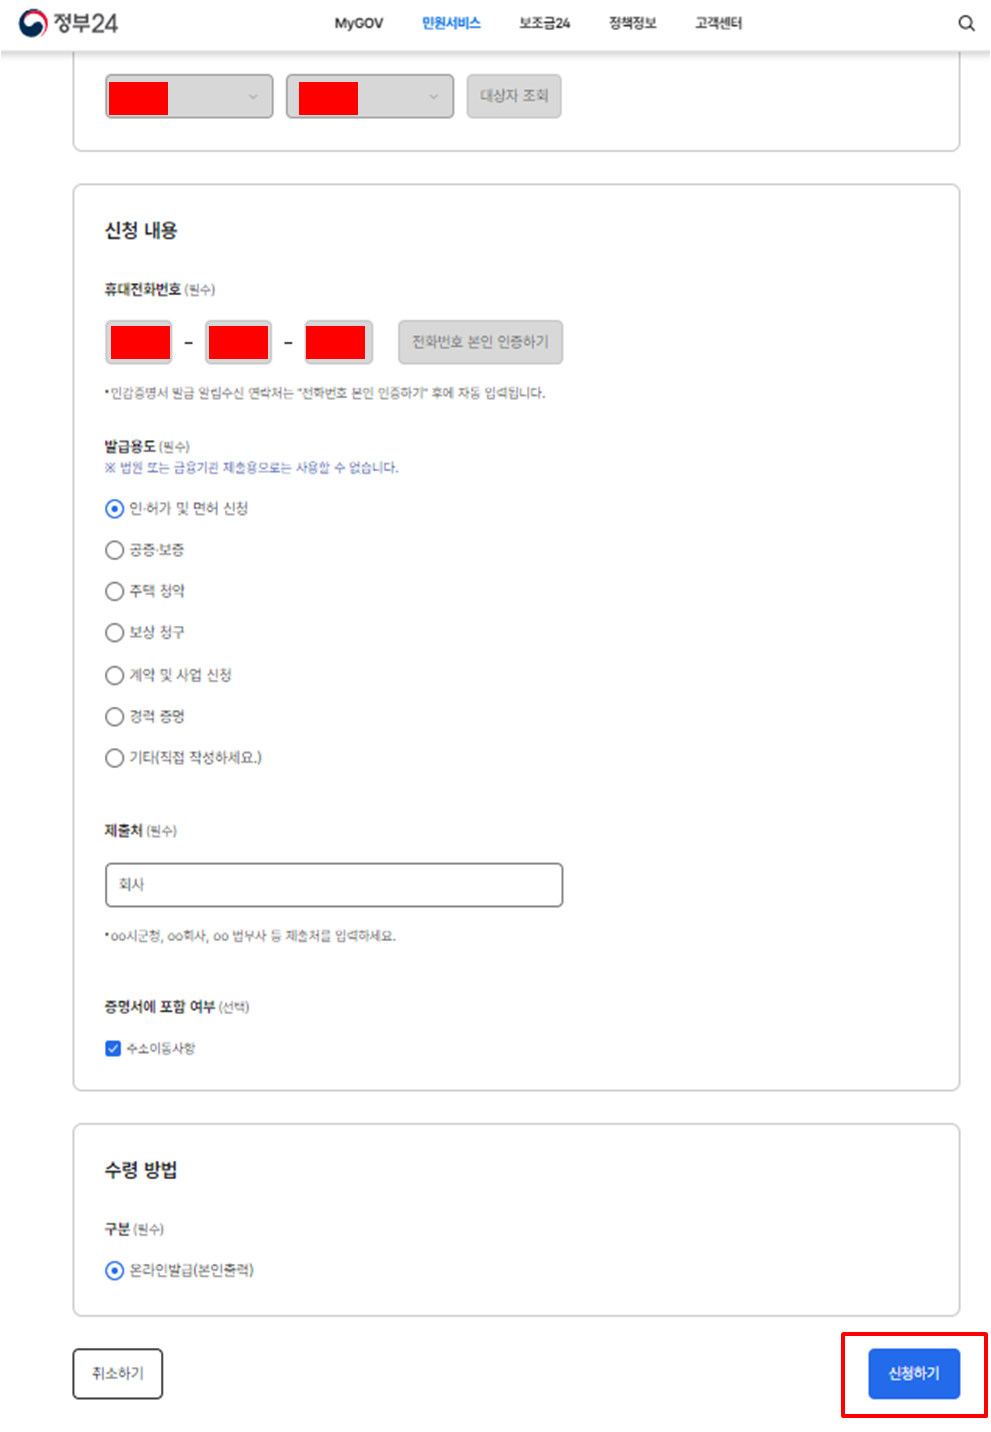Click the 취소하기 button
The width and height of the screenshot is (991, 1432).
click(x=117, y=1374)
